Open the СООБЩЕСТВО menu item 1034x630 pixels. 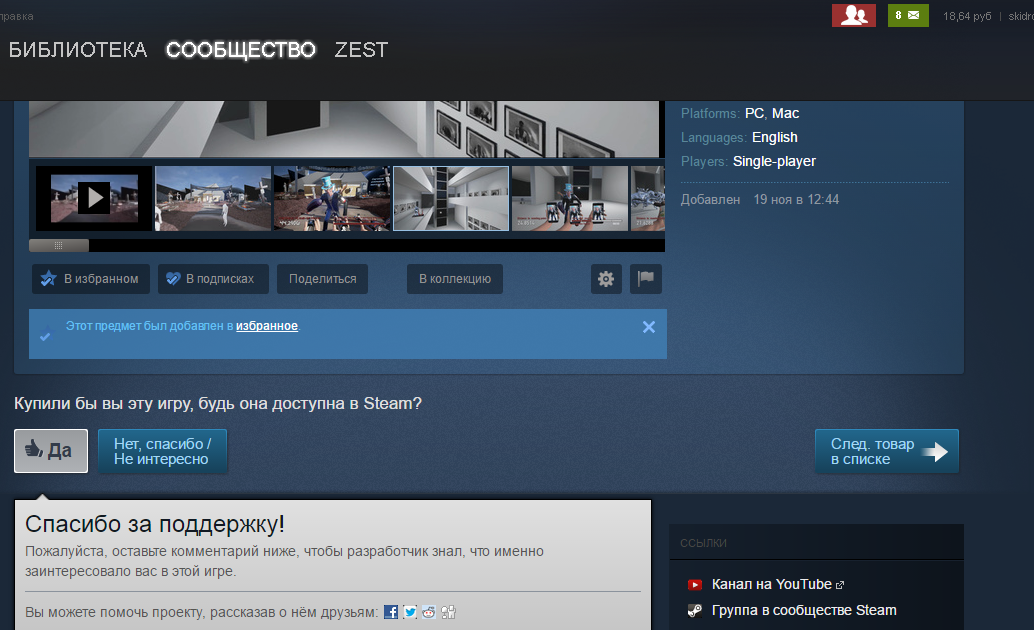point(241,50)
